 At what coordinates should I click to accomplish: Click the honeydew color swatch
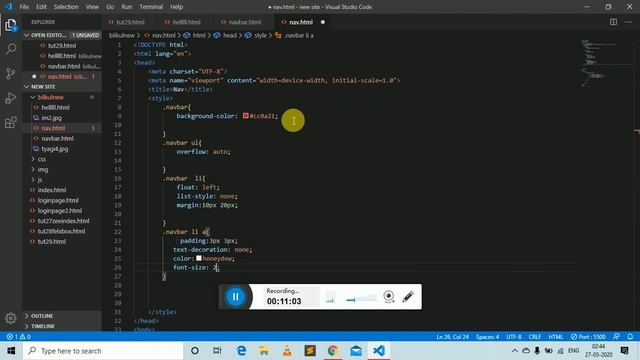[x=199, y=258]
